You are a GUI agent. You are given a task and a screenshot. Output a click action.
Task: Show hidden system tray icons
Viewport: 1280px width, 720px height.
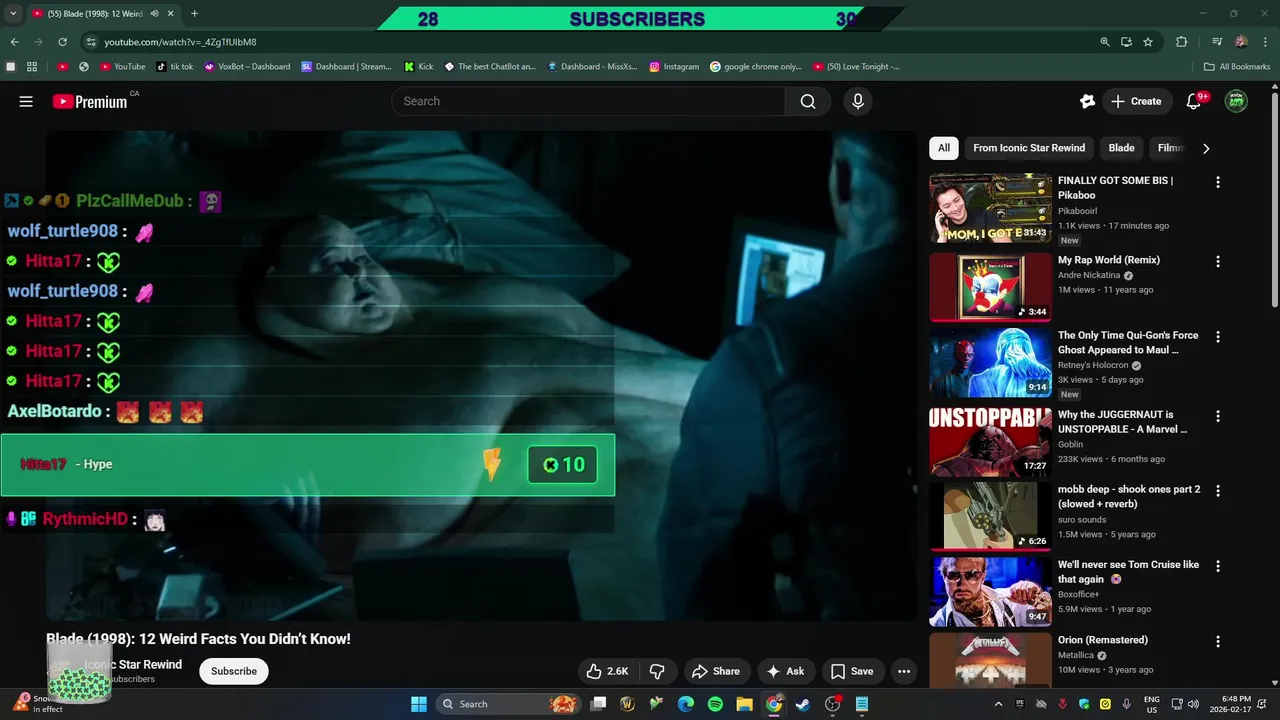[x=998, y=704]
